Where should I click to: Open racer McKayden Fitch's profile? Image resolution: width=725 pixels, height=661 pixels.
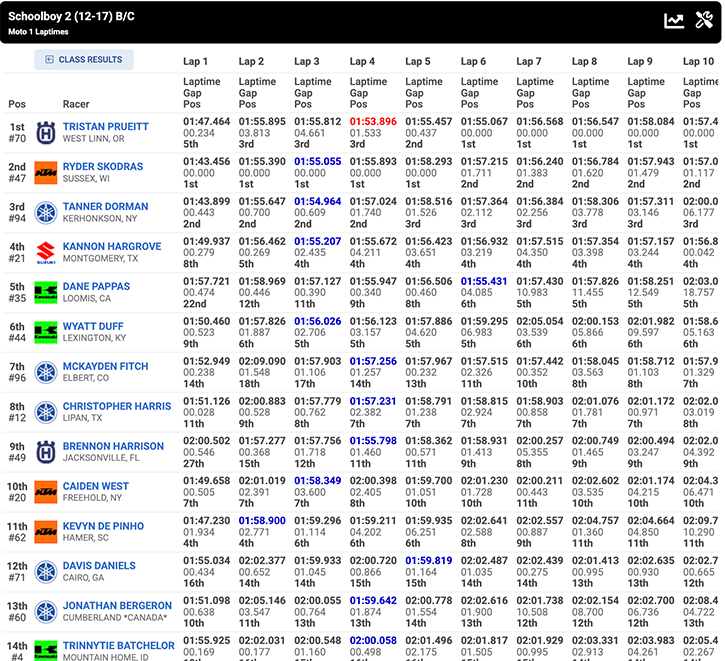pyautogui.click(x=105, y=366)
